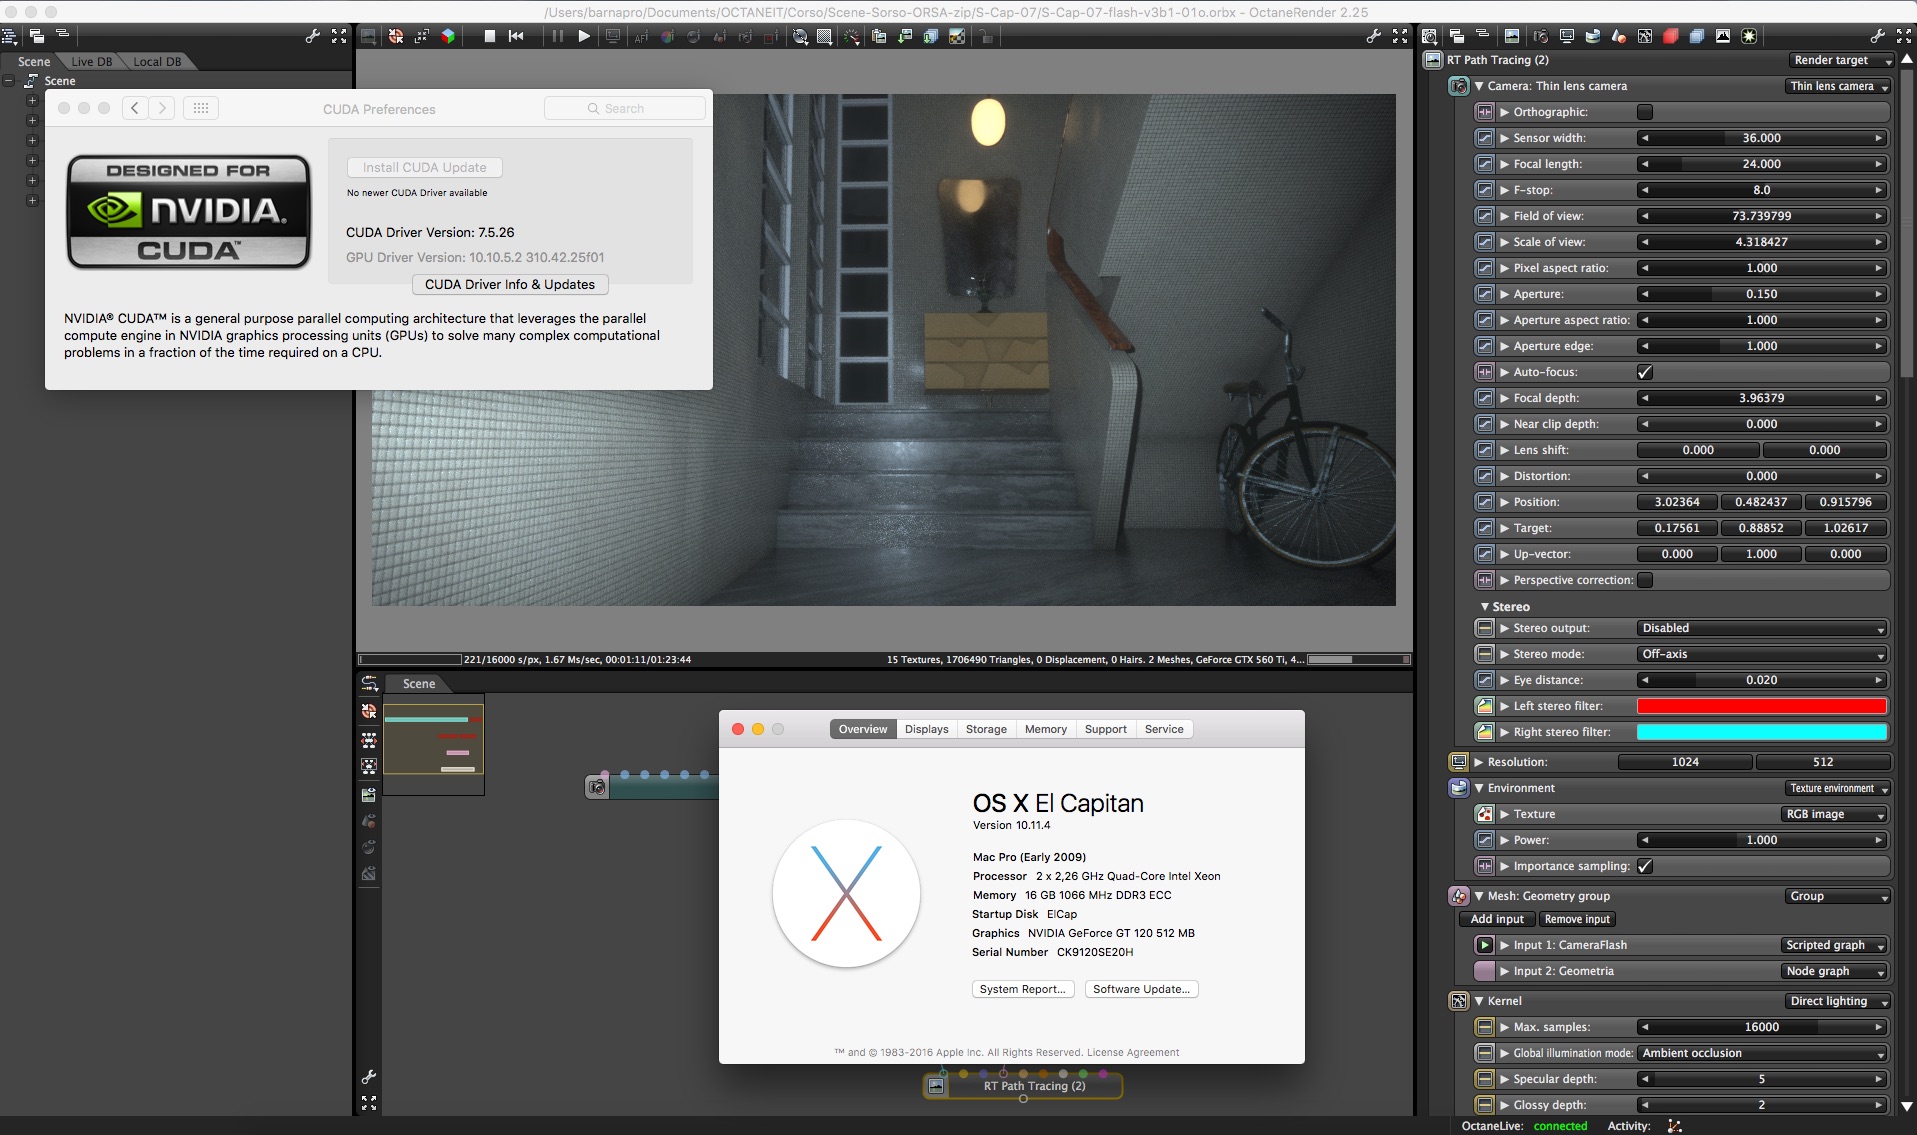Click the play render button
Image resolution: width=1917 pixels, height=1135 pixels.
pos(584,36)
